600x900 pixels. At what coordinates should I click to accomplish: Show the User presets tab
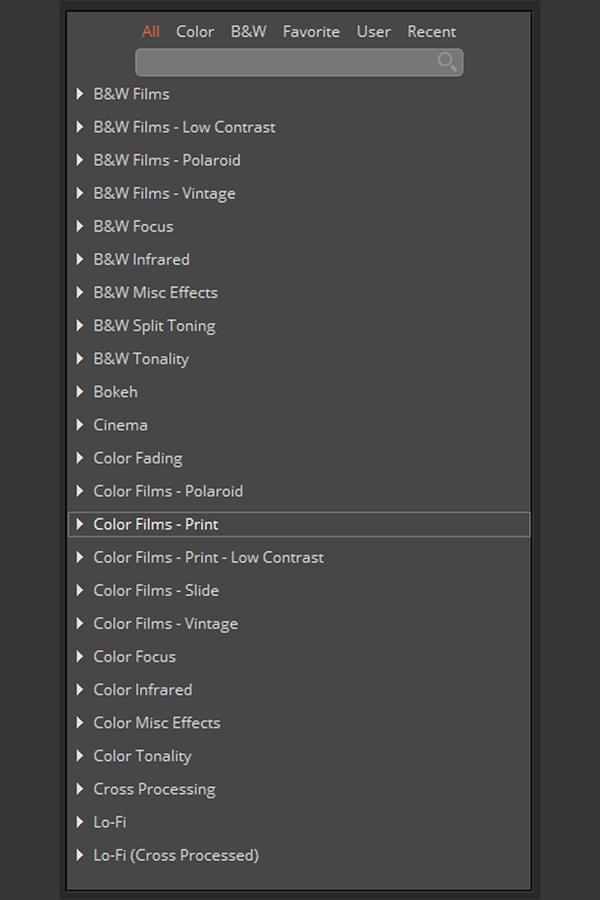[374, 32]
